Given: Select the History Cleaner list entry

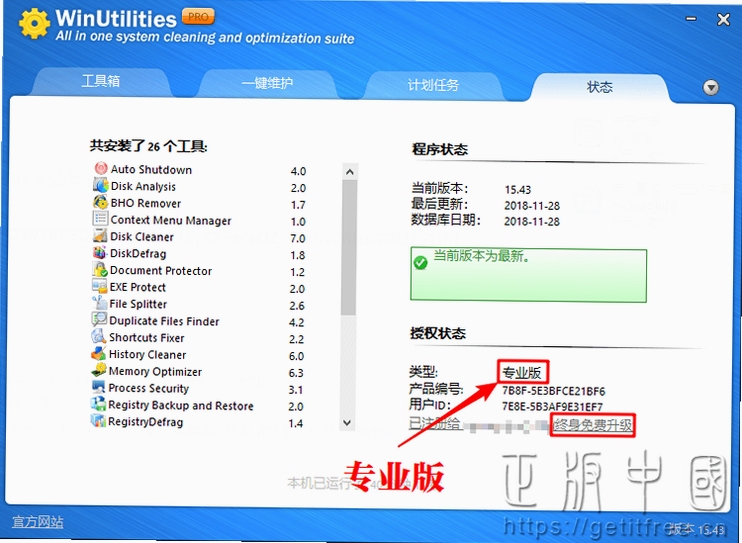Looking at the screenshot, I should coord(197,355).
